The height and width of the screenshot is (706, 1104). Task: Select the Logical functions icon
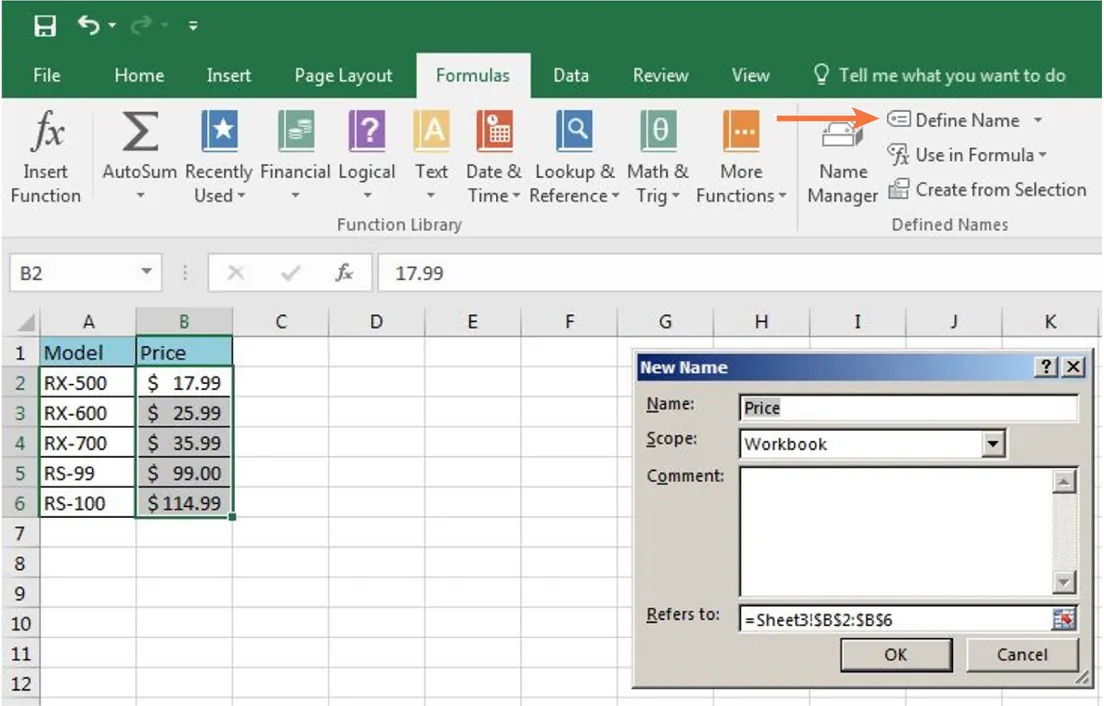click(367, 131)
